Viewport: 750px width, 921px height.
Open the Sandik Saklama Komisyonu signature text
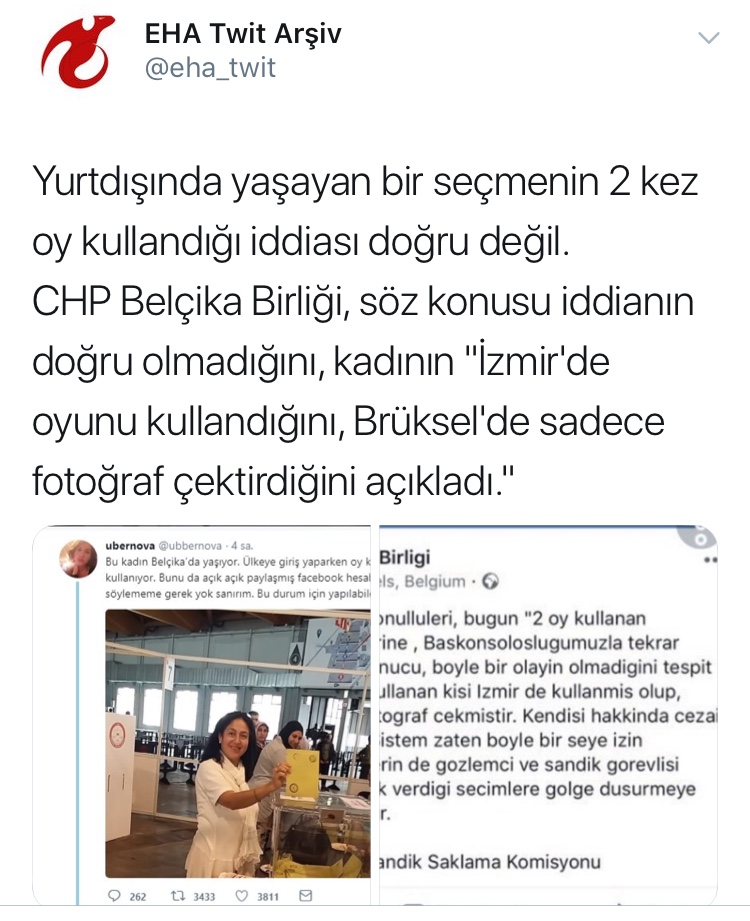pyautogui.click(x=490, y=862)
